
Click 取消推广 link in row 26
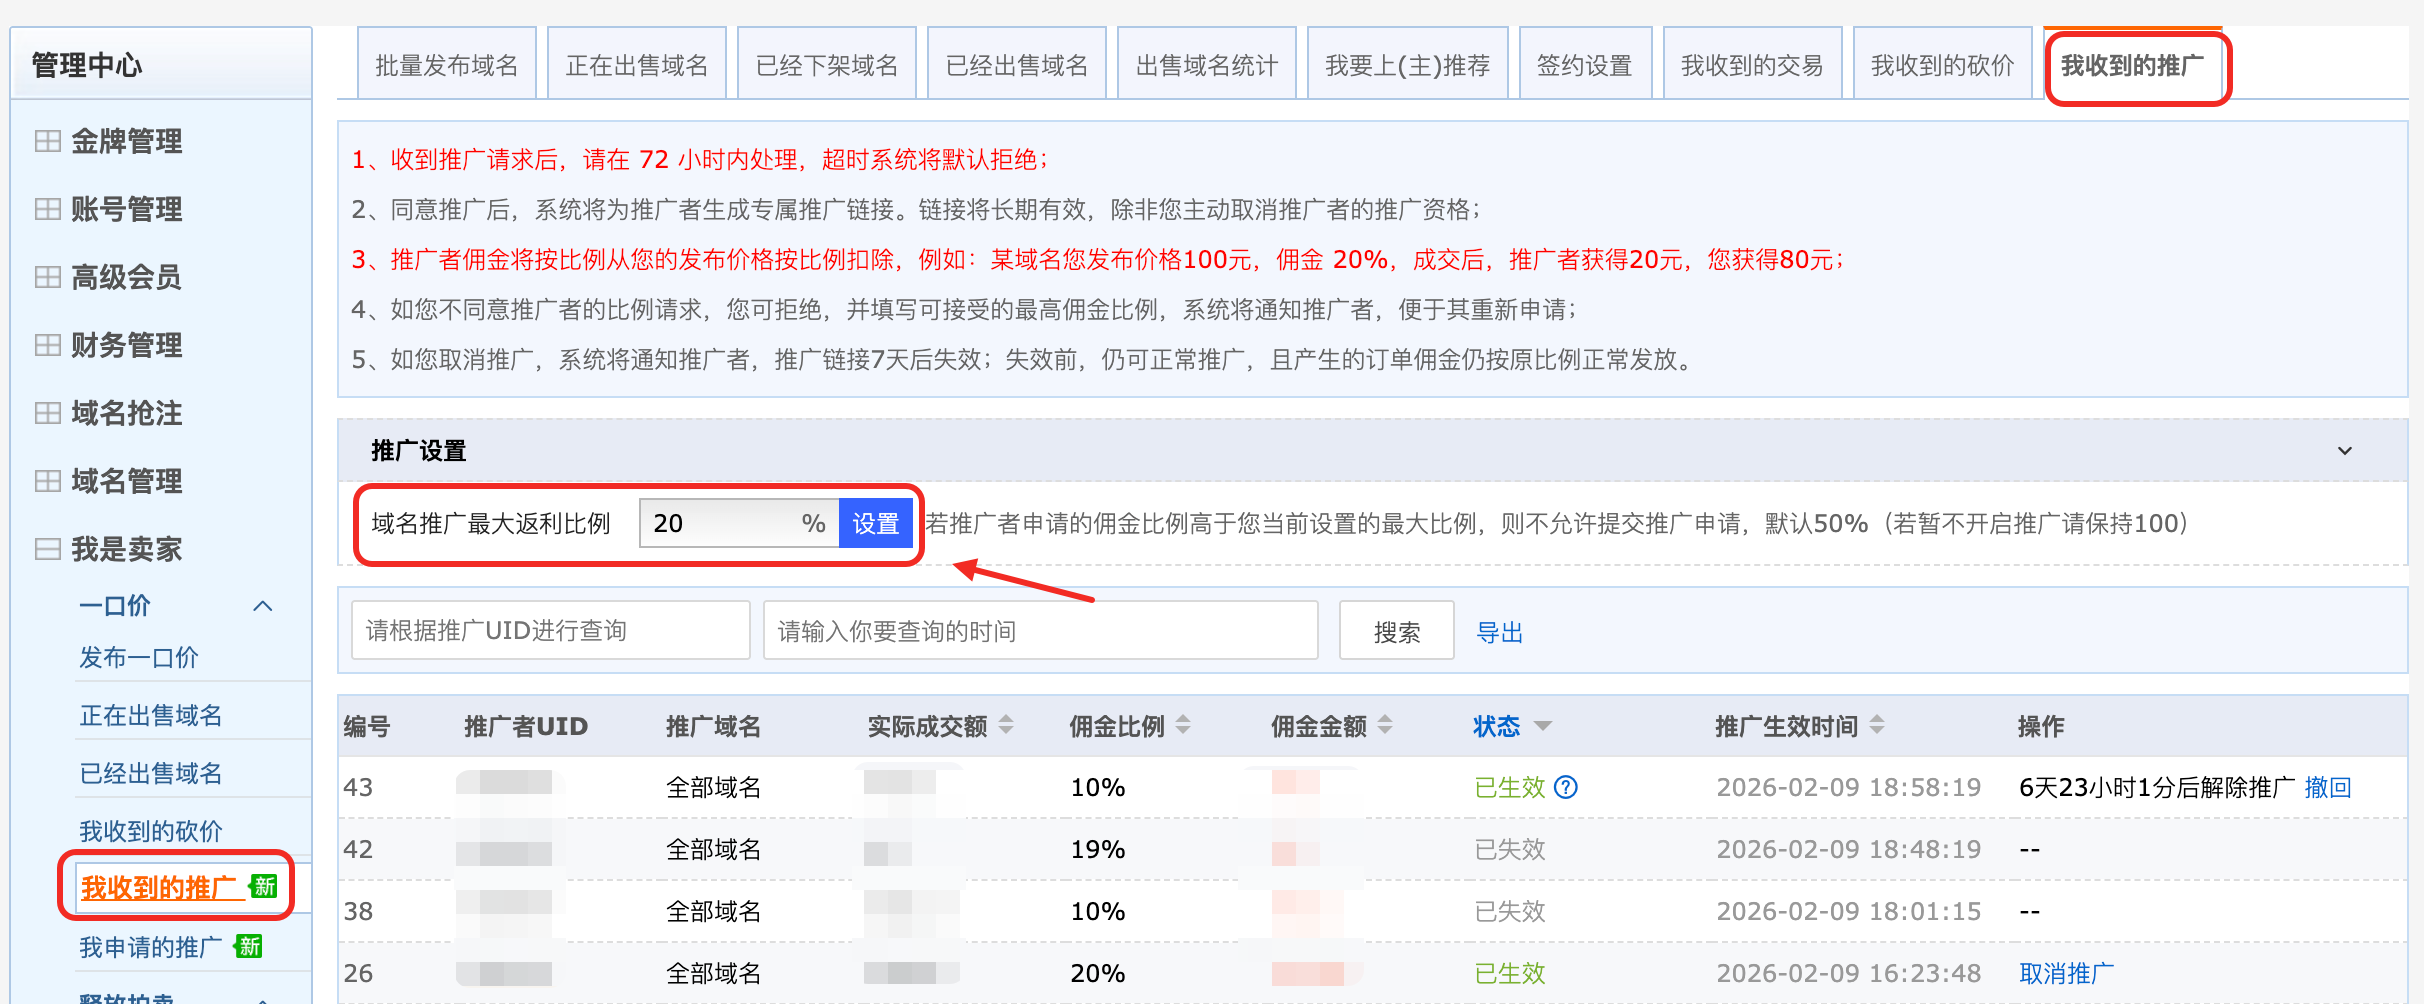[2066, 973]
